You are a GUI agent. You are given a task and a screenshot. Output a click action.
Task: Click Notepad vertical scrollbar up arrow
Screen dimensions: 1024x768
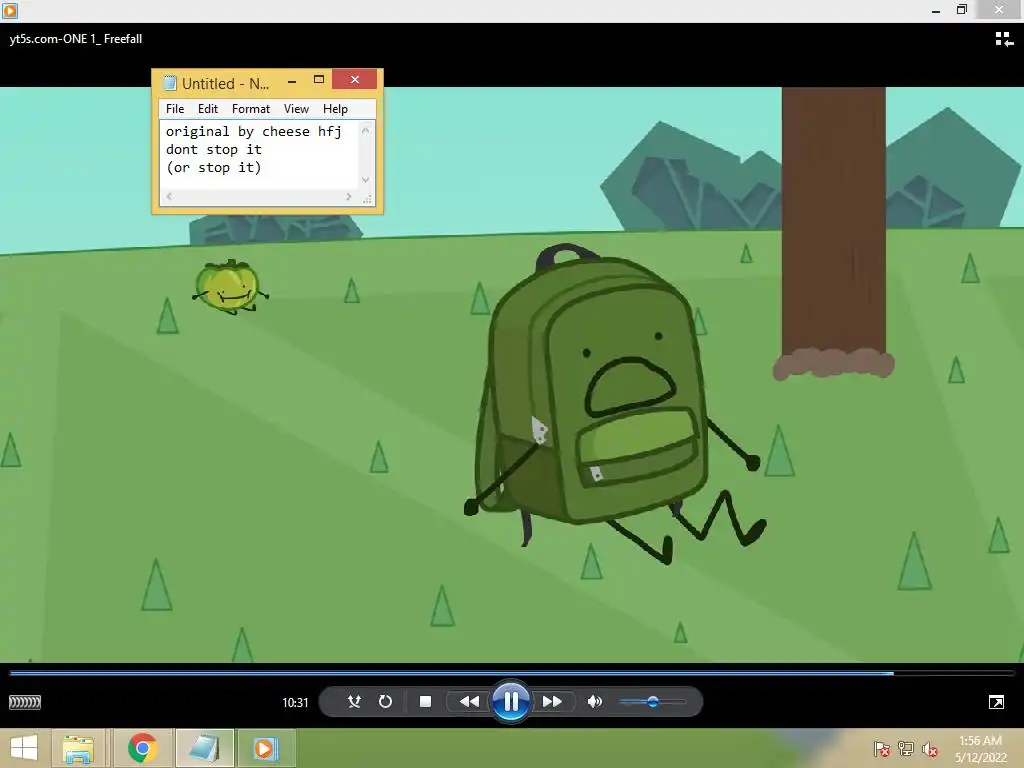366,131
